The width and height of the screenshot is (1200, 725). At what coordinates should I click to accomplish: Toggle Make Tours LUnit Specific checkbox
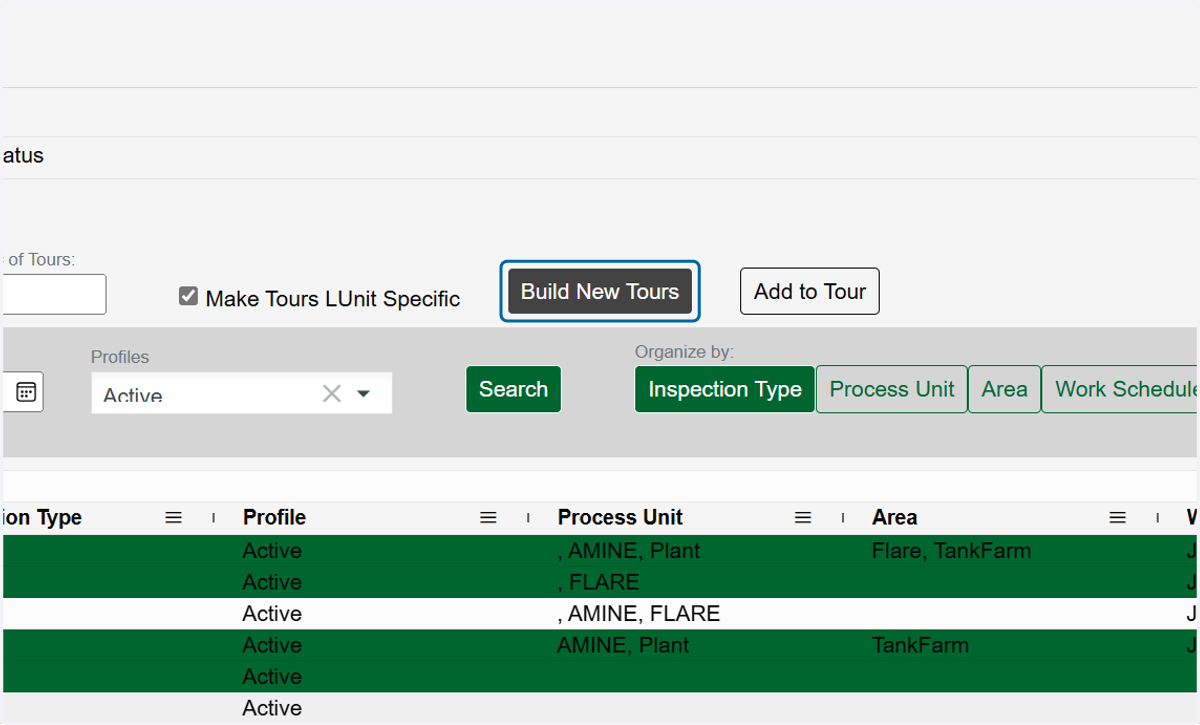pos(188,296)
